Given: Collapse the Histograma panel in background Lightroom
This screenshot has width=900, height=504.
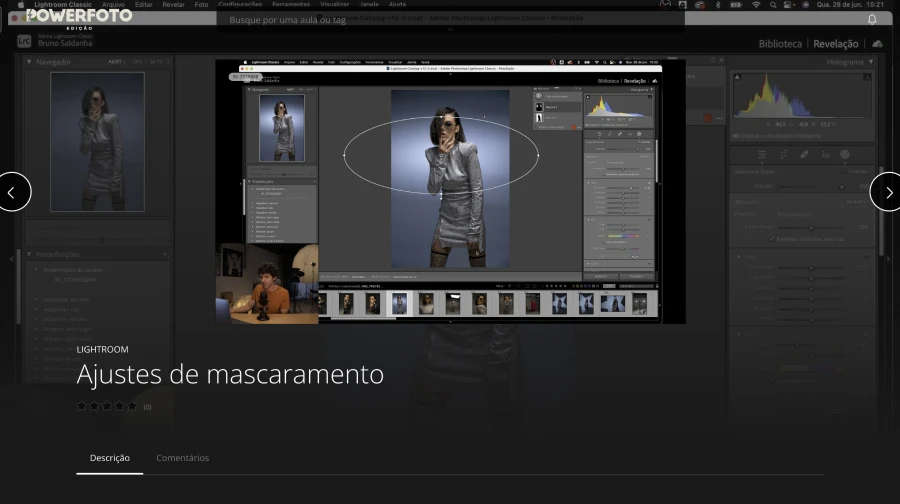Looking at the screenshot, I should (x=871, y=61).
